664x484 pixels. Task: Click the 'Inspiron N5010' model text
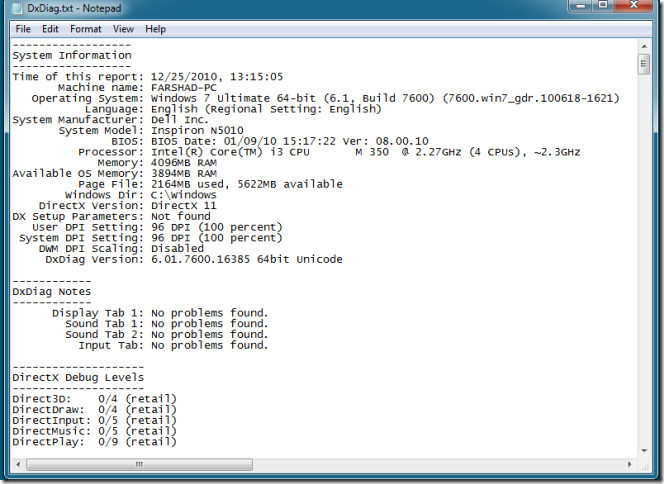click(x=197, y=130)
